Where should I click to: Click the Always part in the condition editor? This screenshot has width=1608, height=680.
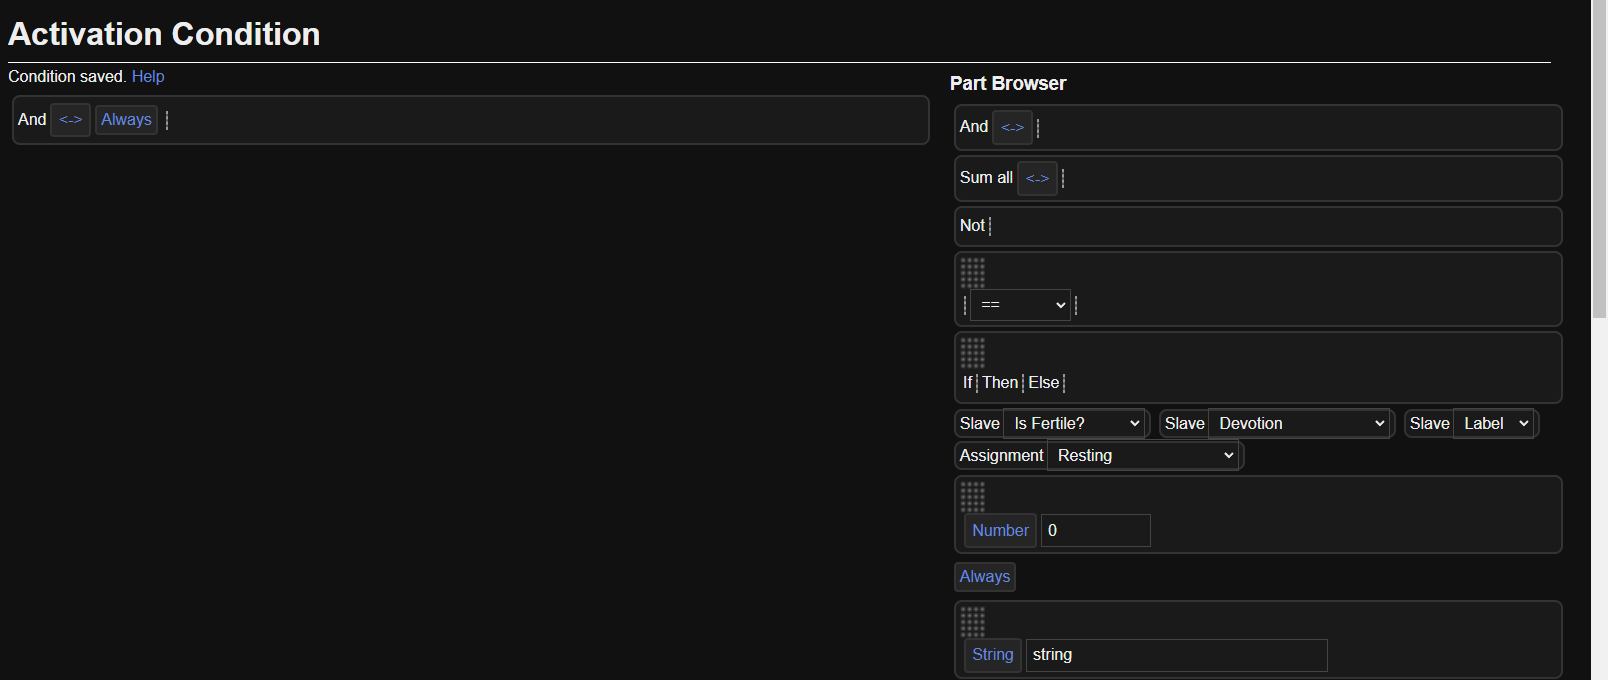tap(126, 120)
